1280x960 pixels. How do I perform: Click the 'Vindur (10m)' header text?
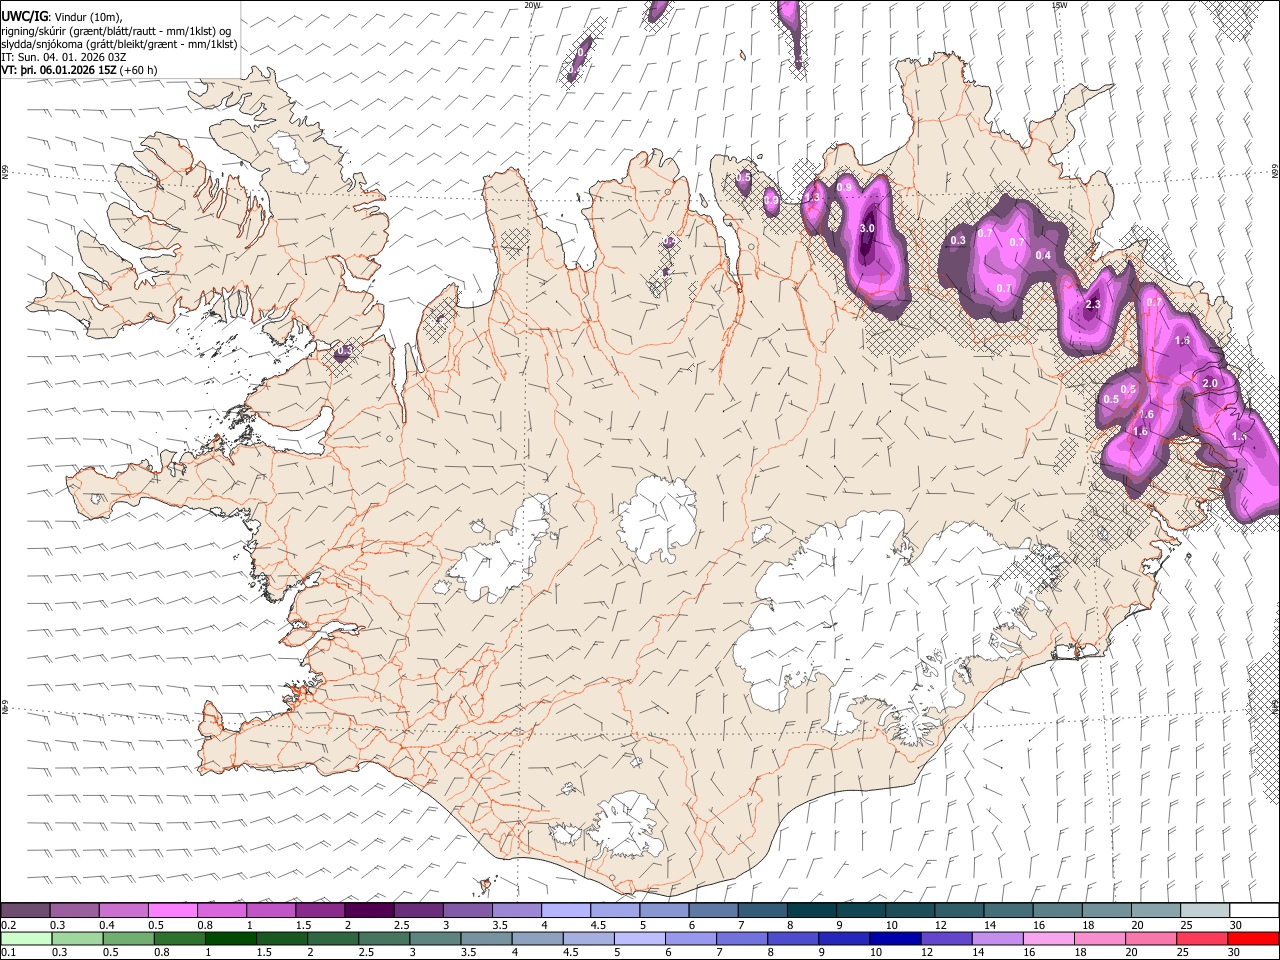click(x=88, y=17)
